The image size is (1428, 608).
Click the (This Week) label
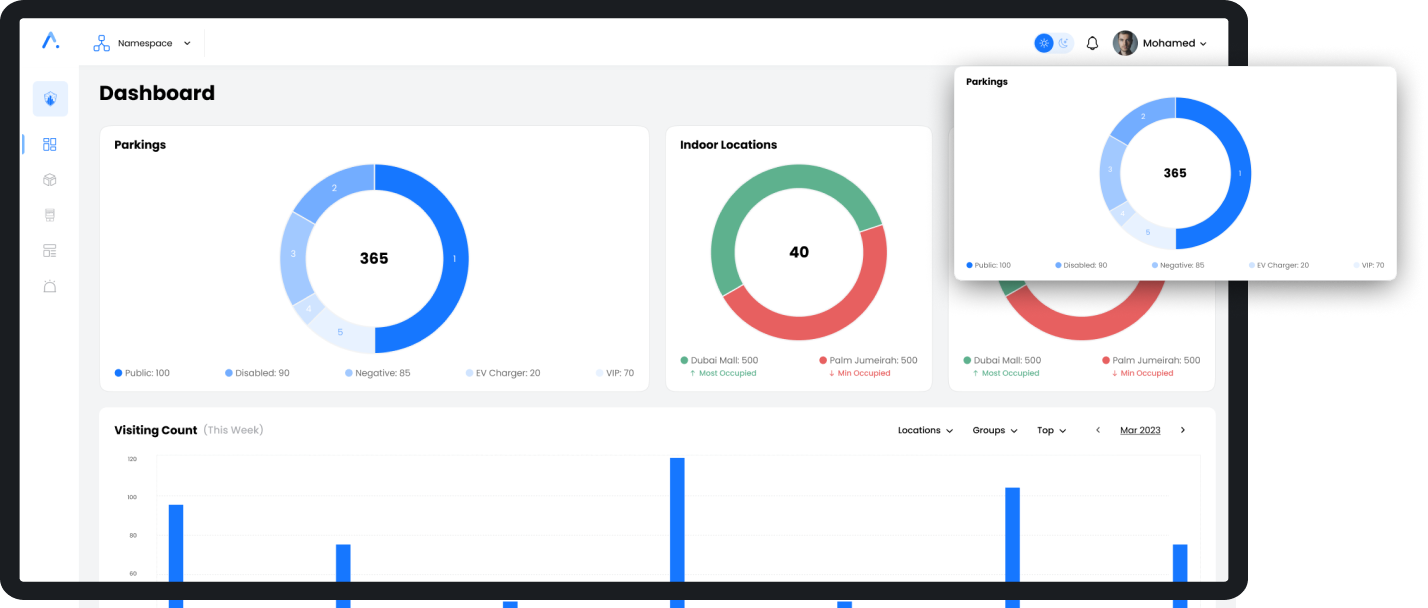click(233, 430)
